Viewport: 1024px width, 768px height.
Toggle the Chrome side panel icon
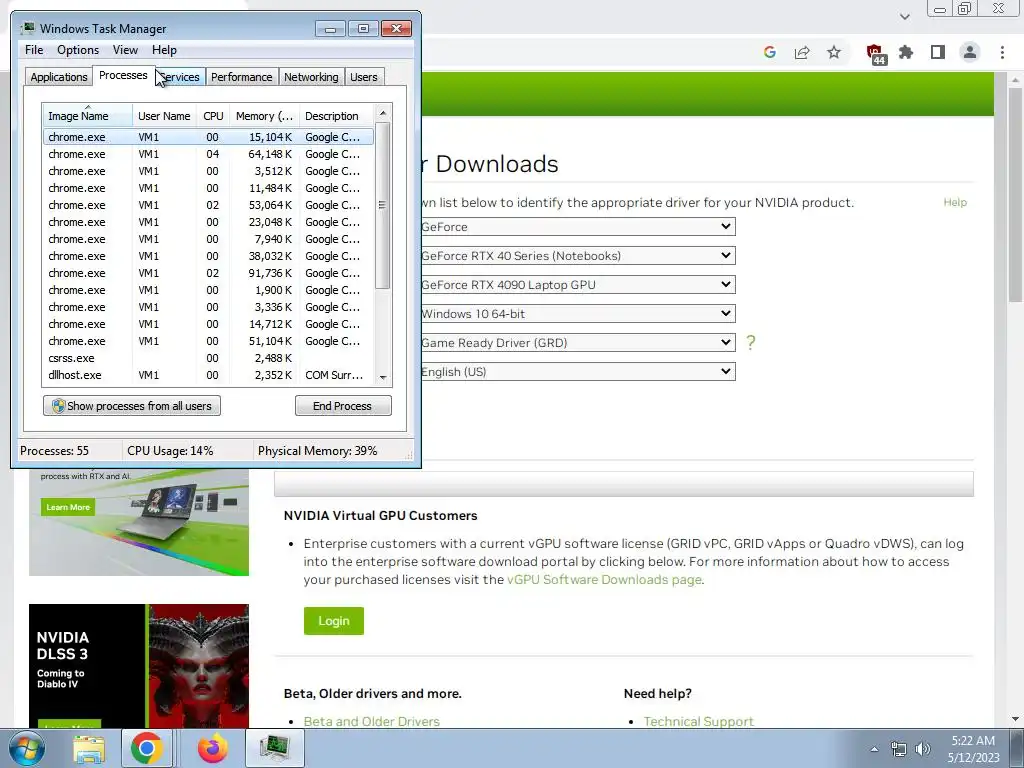(x=938, y=52)
